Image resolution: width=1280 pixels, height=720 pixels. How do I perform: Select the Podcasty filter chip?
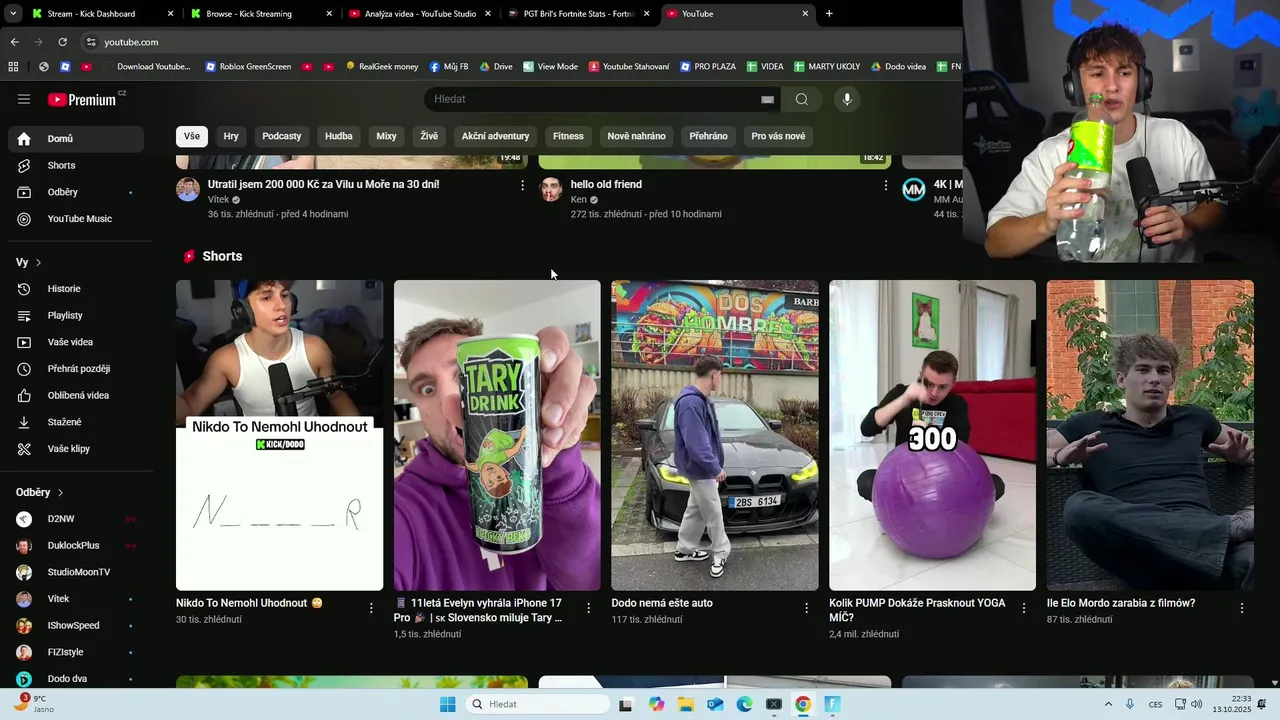pos(282,136)
